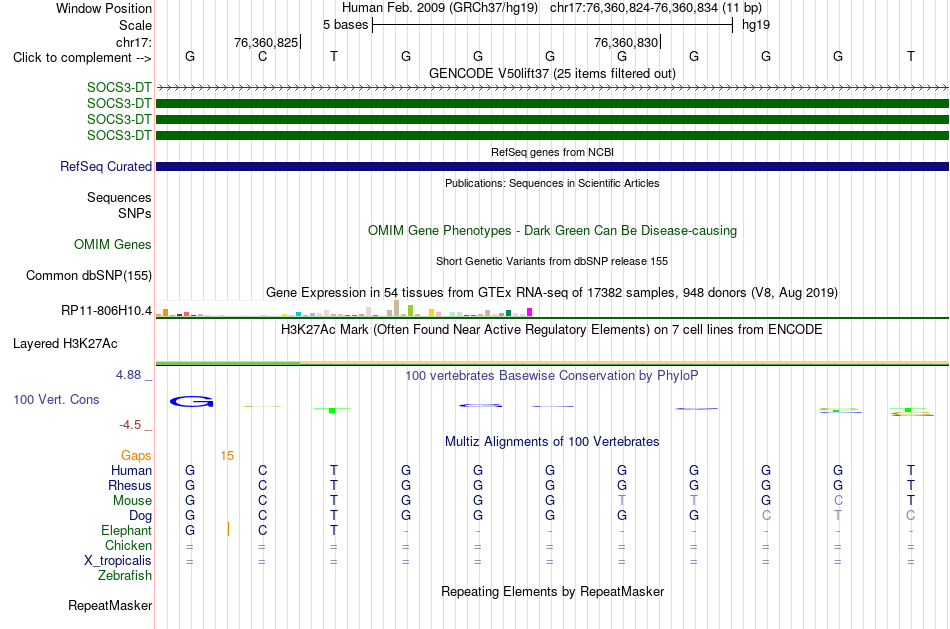The height and width of the screenshot is (629, 950).
Task: Select the 'Zebrafish' species label
Action: (125, 576)
